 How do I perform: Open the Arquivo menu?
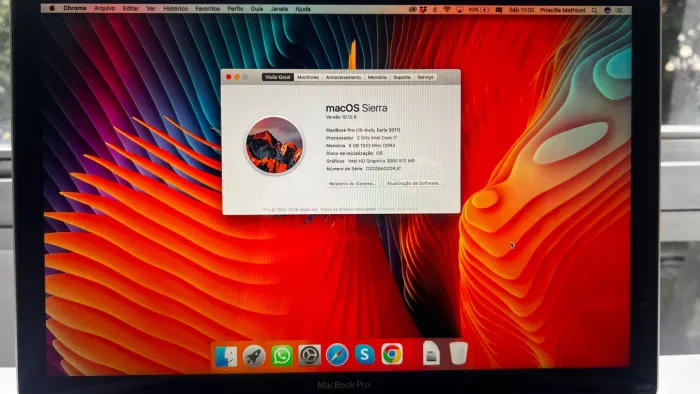tap(104, 8)
